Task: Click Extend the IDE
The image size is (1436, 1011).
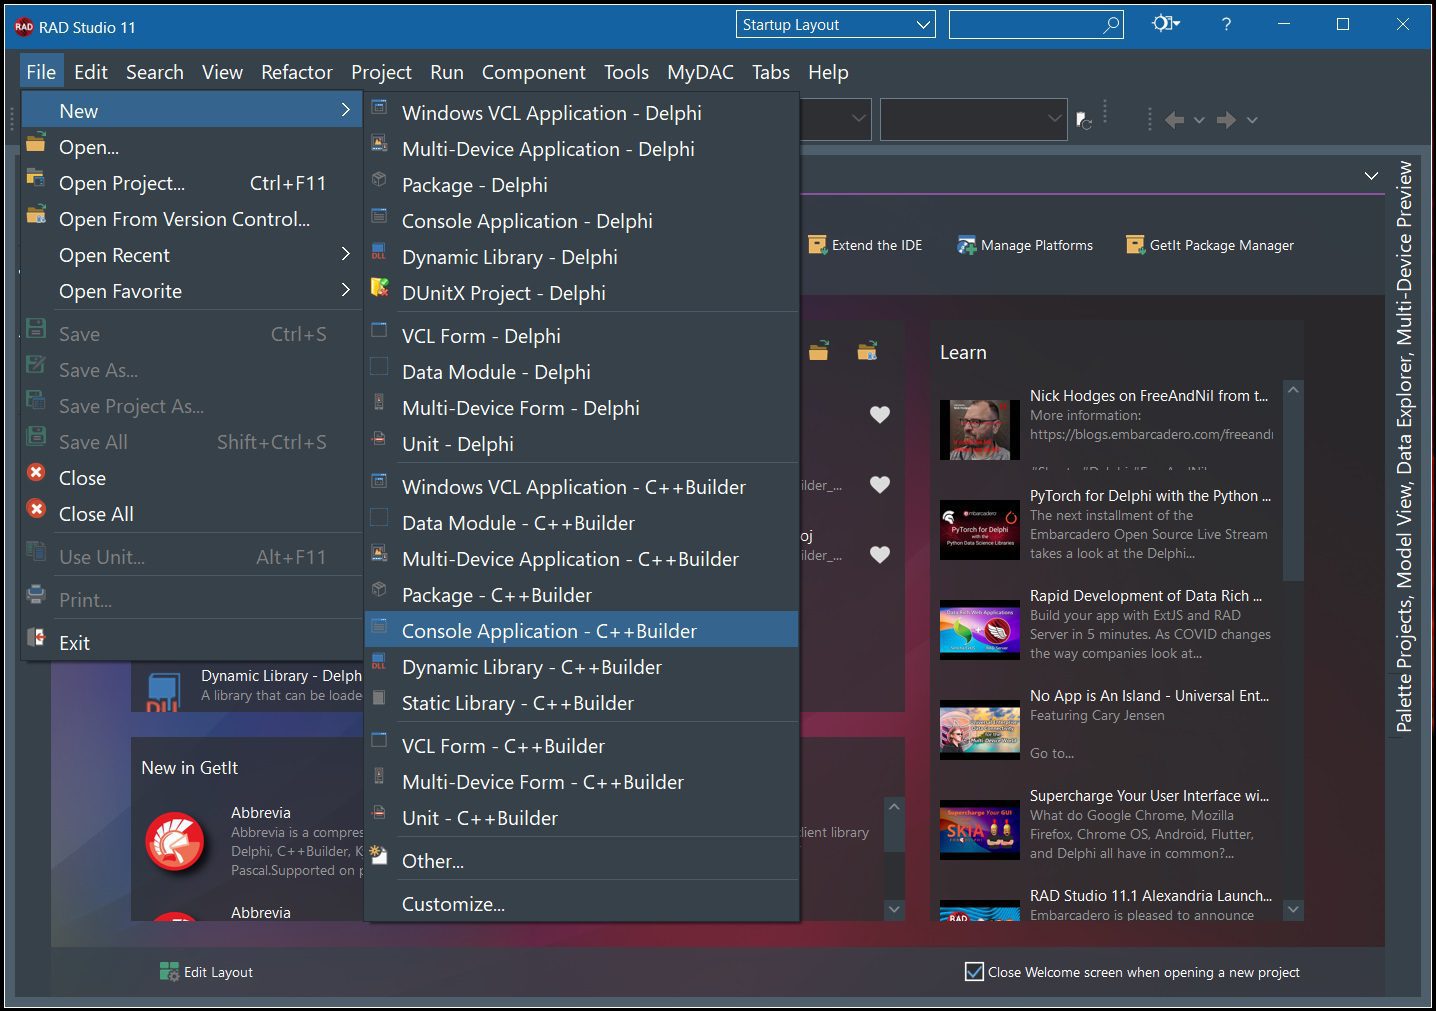Action: [x=865, y=245]
